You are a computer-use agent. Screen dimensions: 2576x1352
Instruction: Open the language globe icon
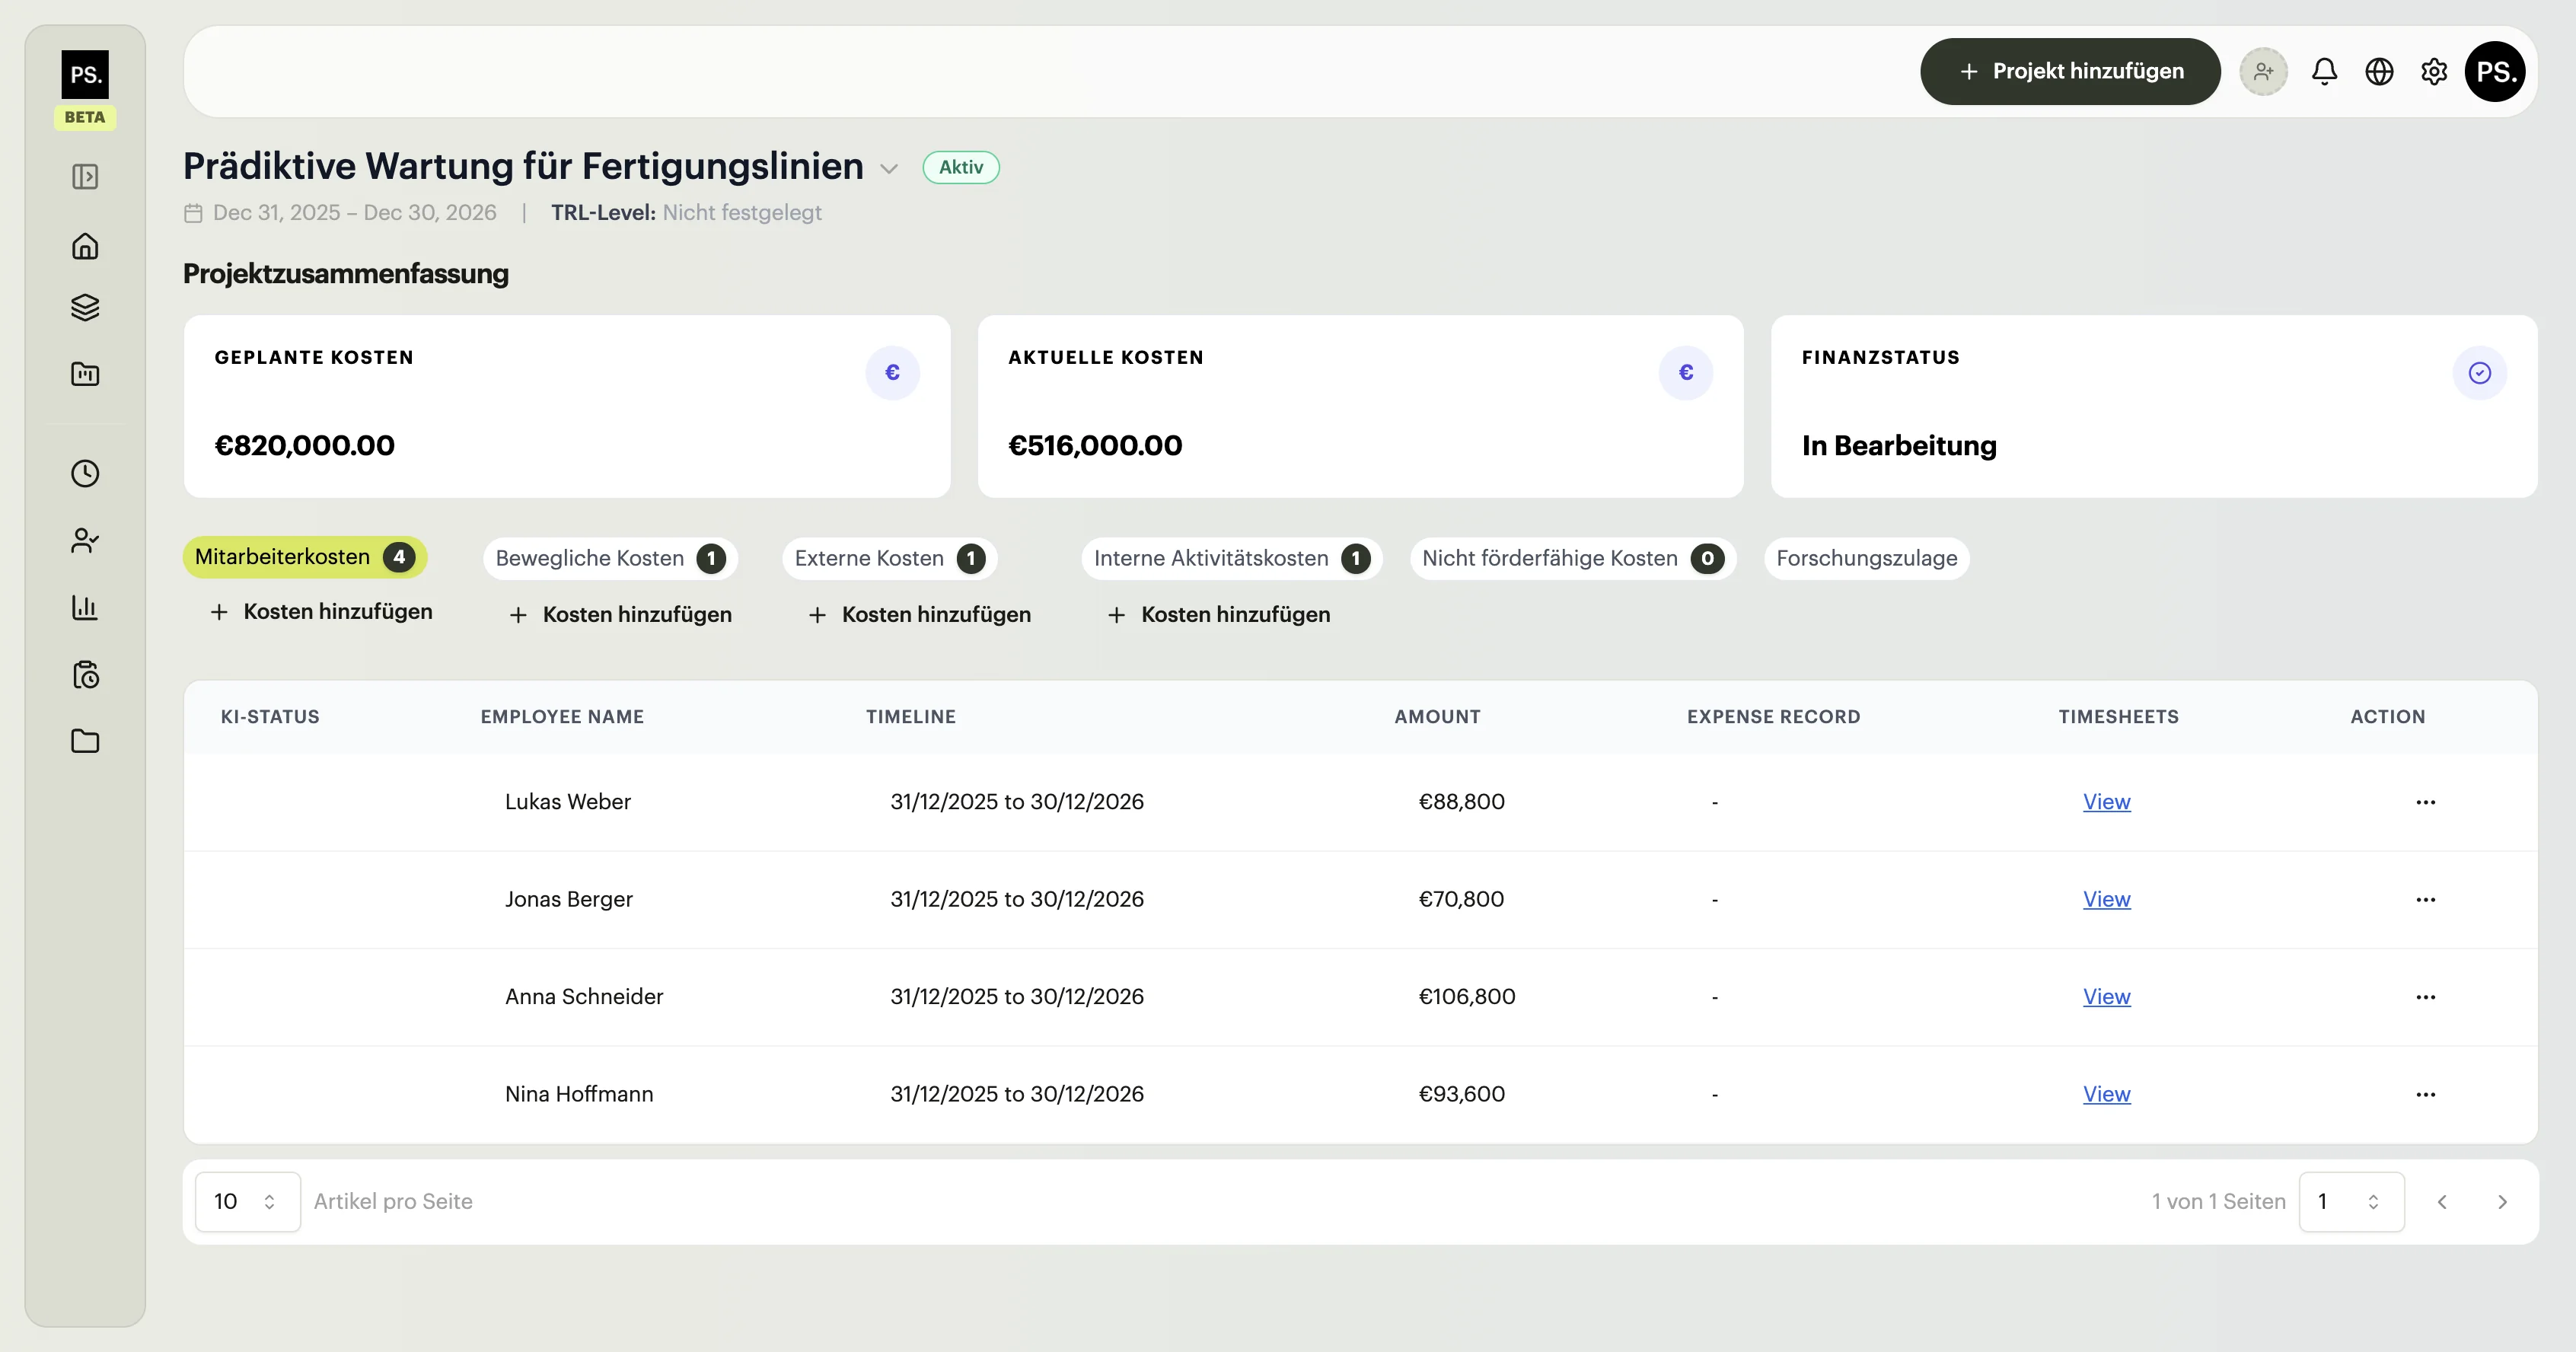coord(2379,72)
